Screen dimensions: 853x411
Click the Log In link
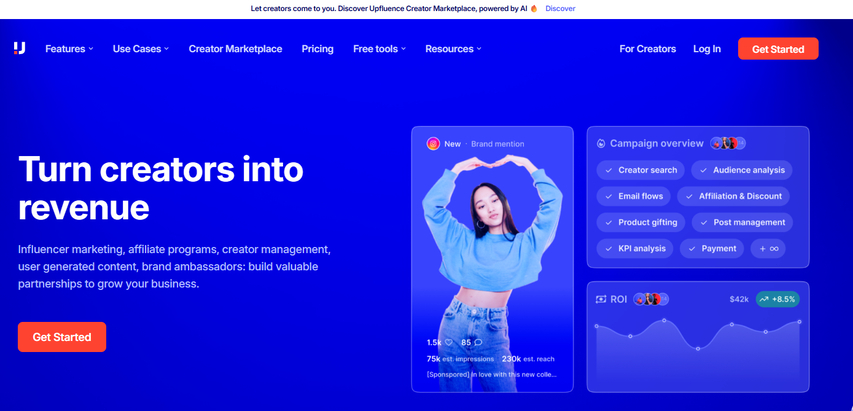coord(707,49)
